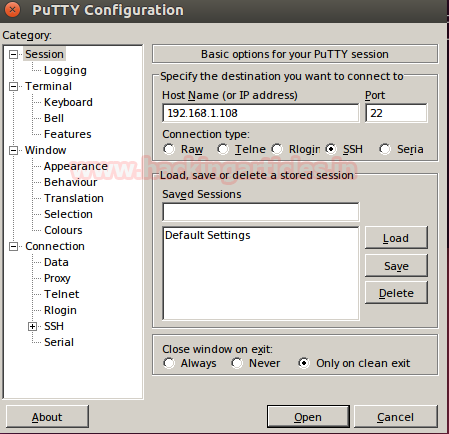The width and height of the screenshot is (449, 434).
Task: Open the Colours settings category
Action: click(63, 230)
